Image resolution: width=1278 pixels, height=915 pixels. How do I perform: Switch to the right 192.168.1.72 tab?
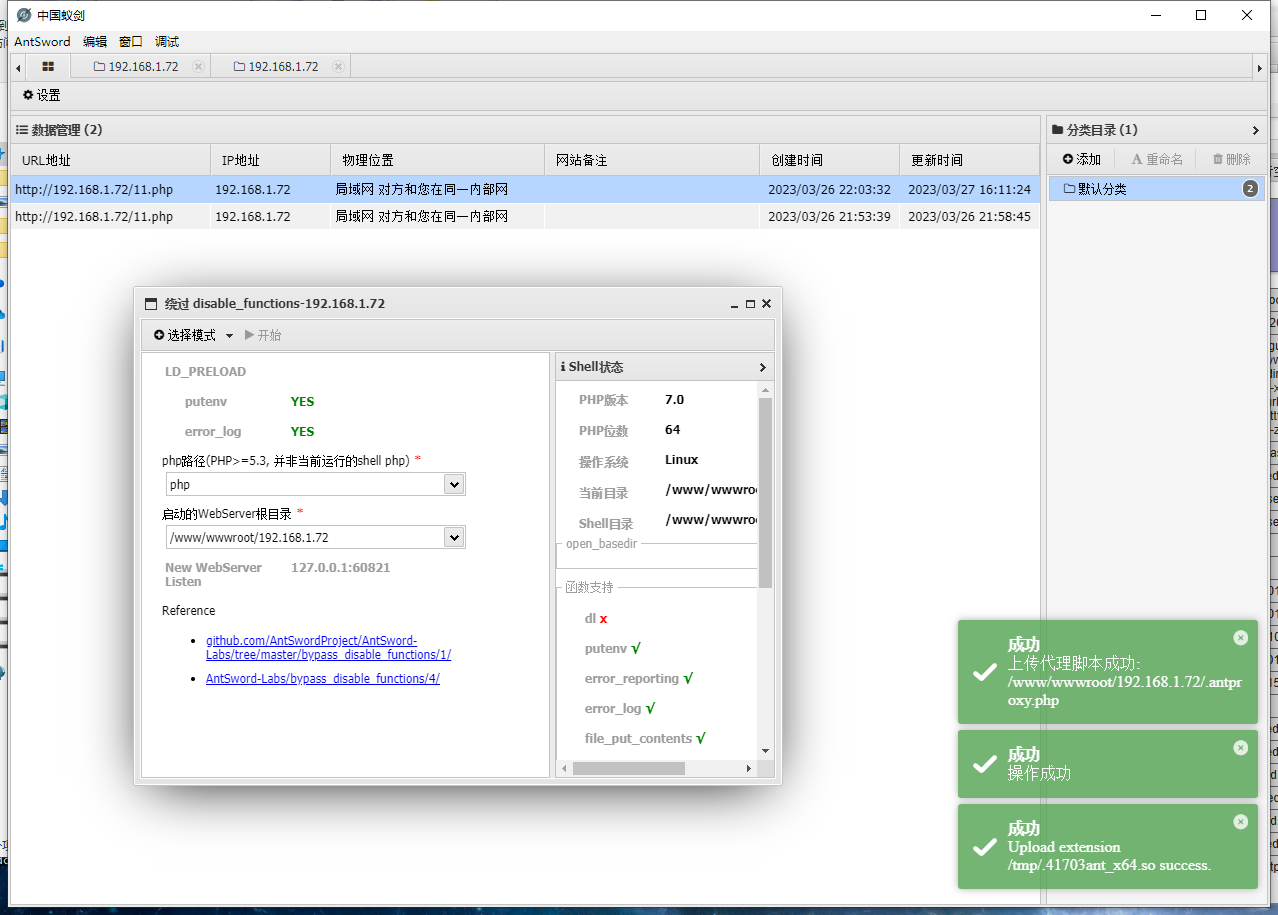(x=281, y=67)
